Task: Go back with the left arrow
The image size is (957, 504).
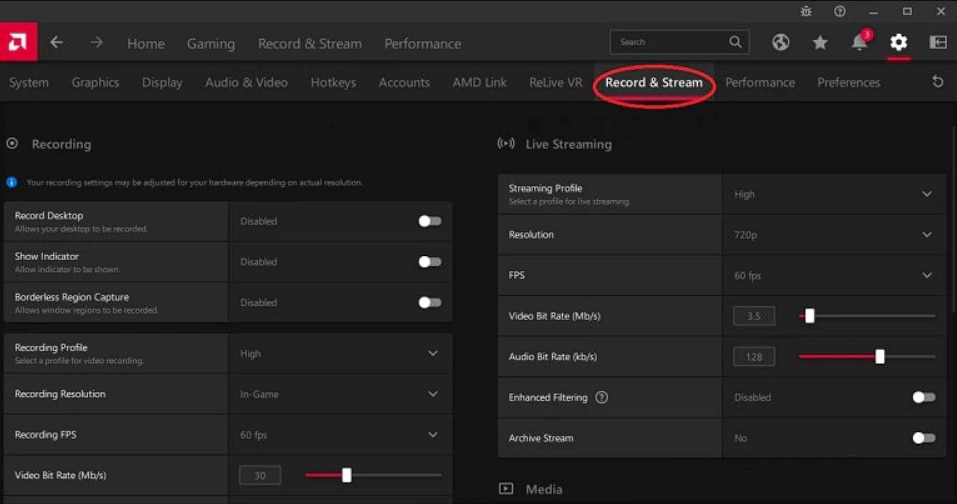Action: point(57,43)
